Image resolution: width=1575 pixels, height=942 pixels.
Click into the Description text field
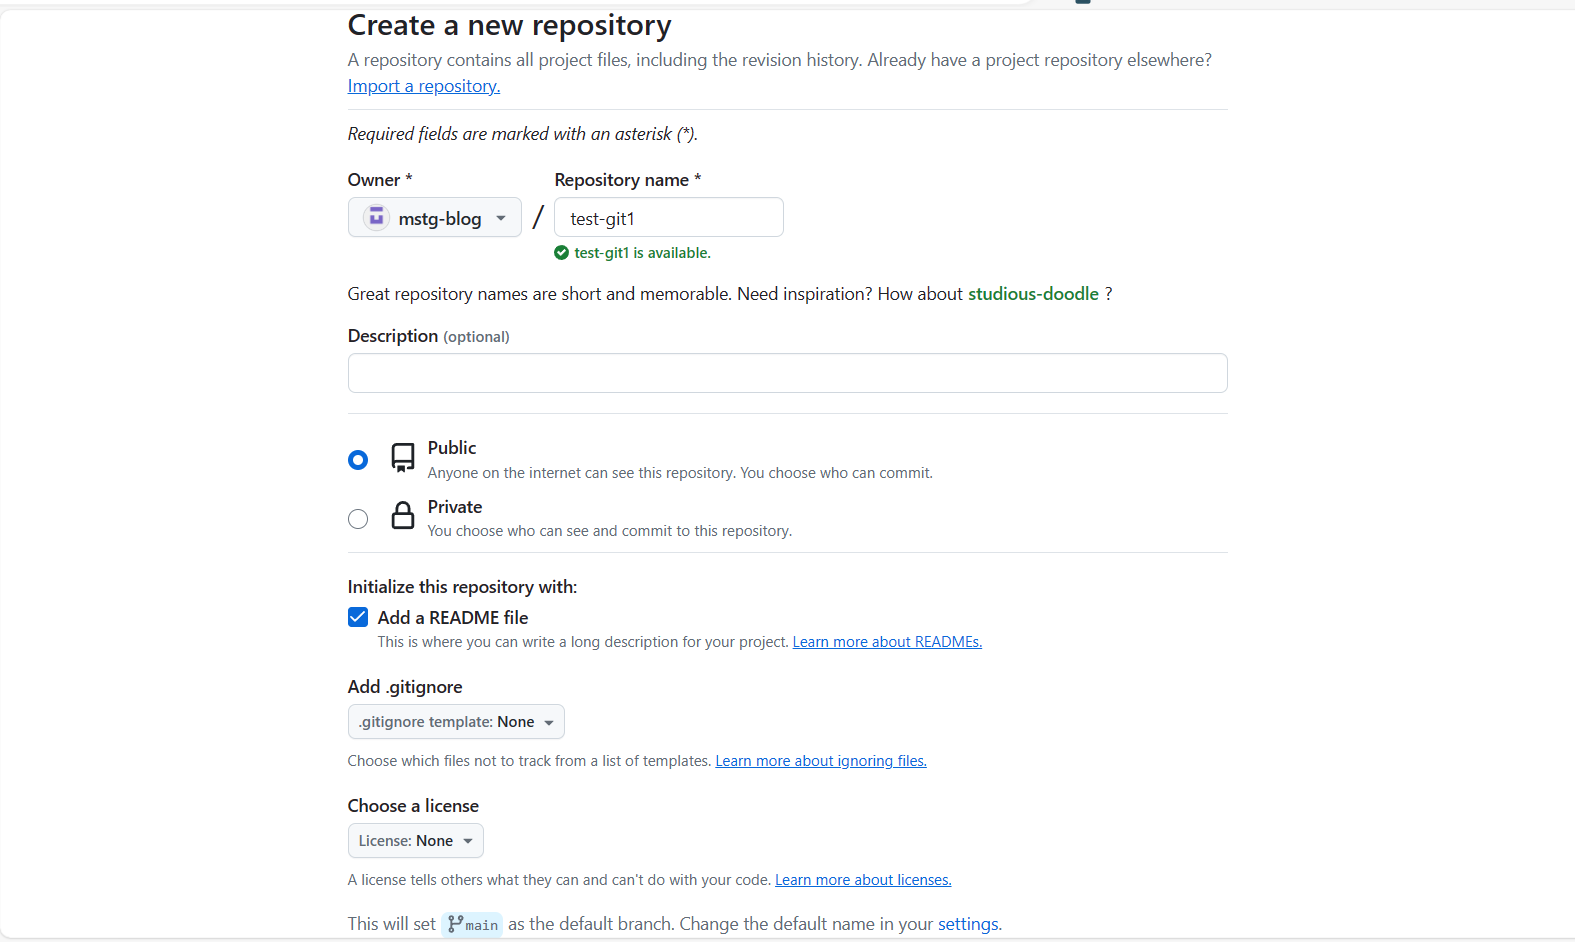[x=787, y=373]
